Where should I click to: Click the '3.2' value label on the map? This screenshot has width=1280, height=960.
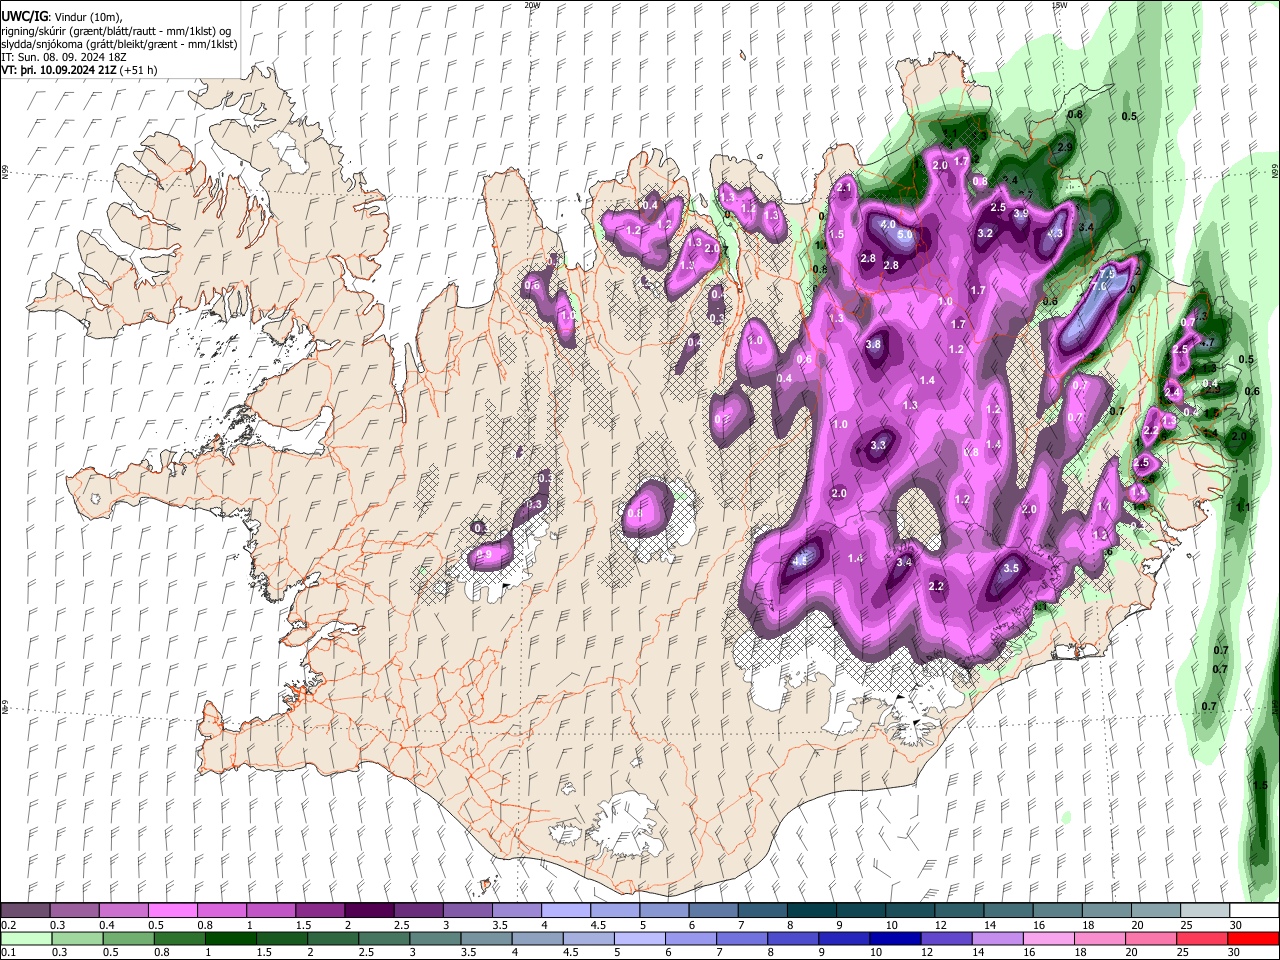coord(984,233)
